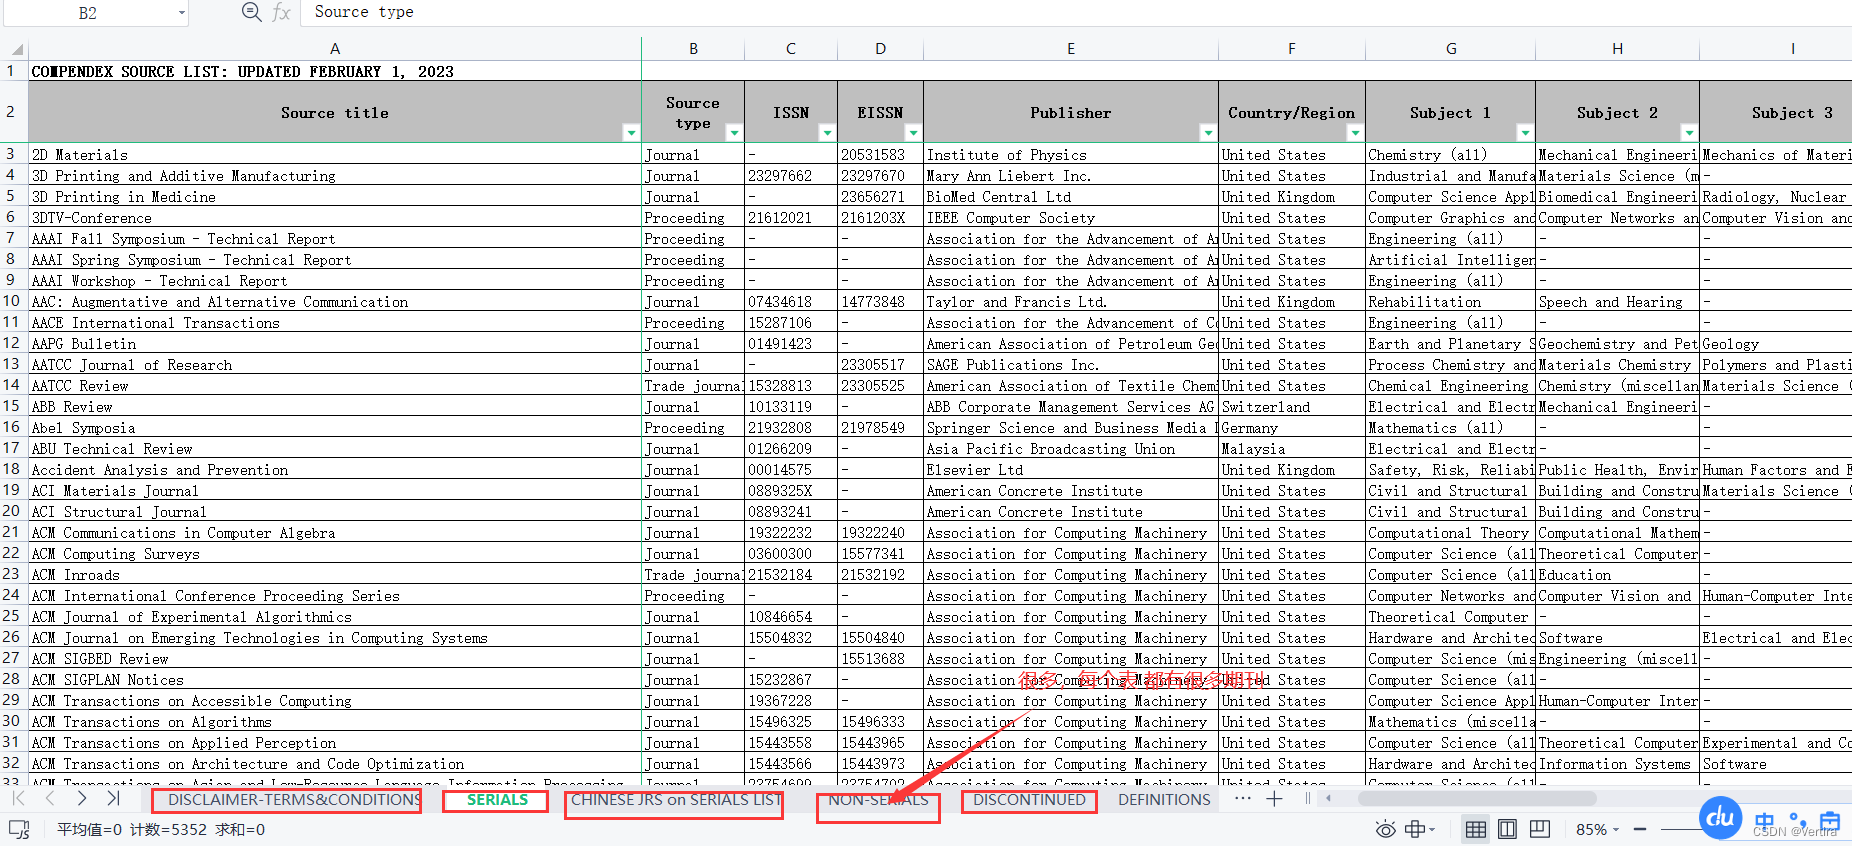Switch to page layout view icon
The width and height of the screenshot is (1852, 846).
[1508, 829]
